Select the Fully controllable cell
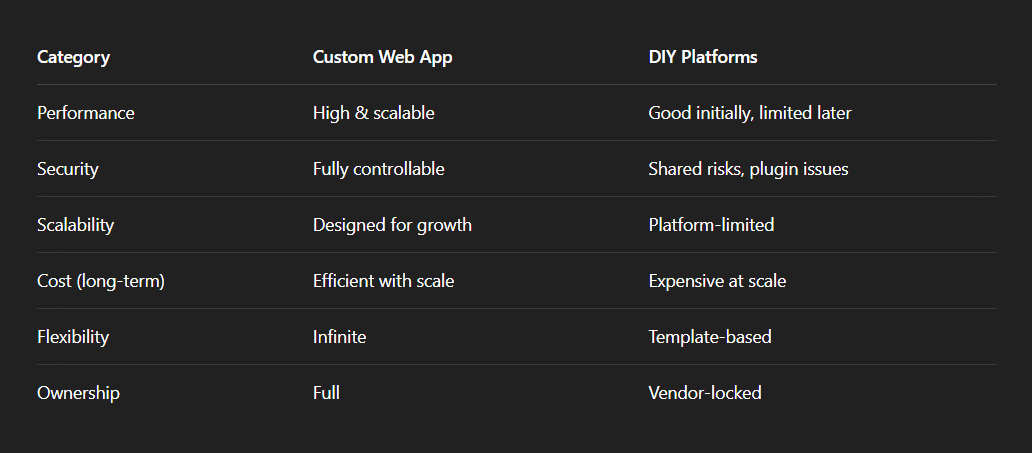This screenshot has width=1032, height=453. [378, 169]
